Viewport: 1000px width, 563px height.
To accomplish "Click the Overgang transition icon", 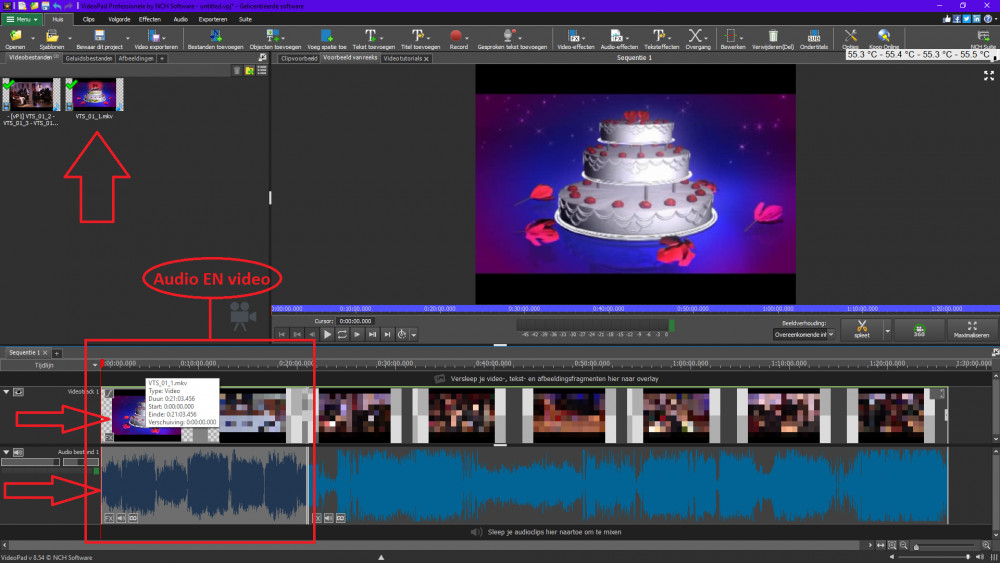I will coord(698,39).
